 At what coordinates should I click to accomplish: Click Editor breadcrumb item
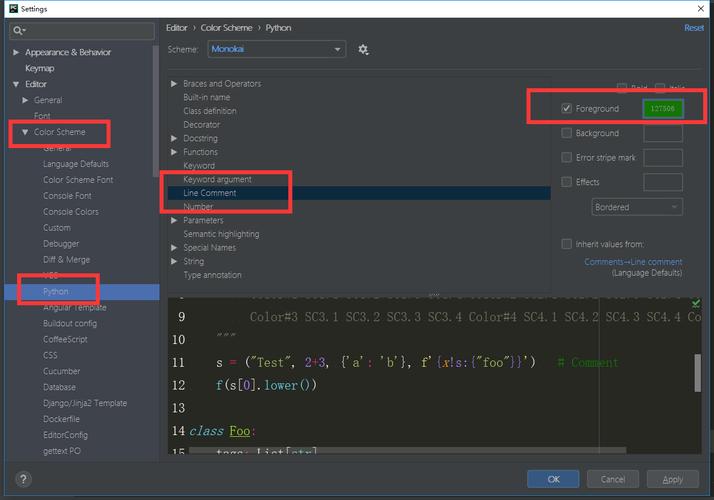pyautogui.click(x=177, y=28)
